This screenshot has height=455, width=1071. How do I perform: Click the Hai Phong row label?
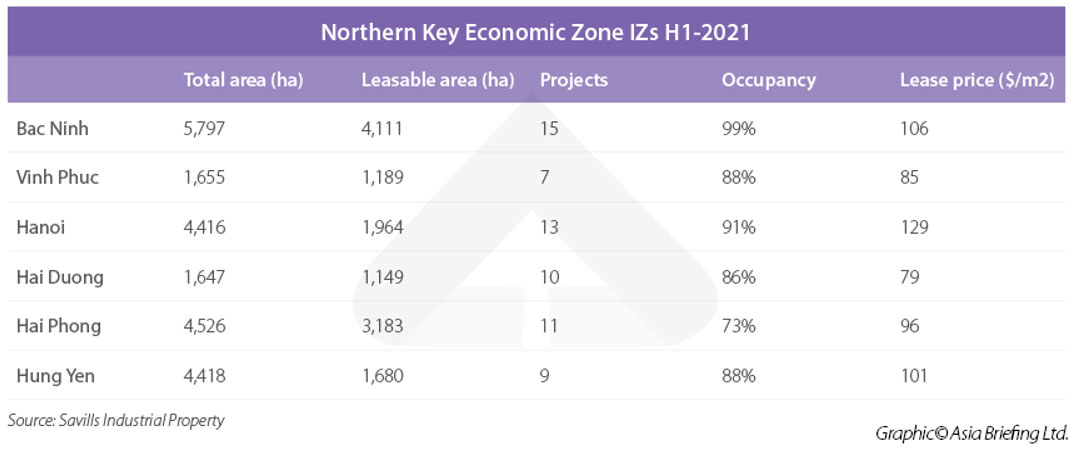[58, 326]
